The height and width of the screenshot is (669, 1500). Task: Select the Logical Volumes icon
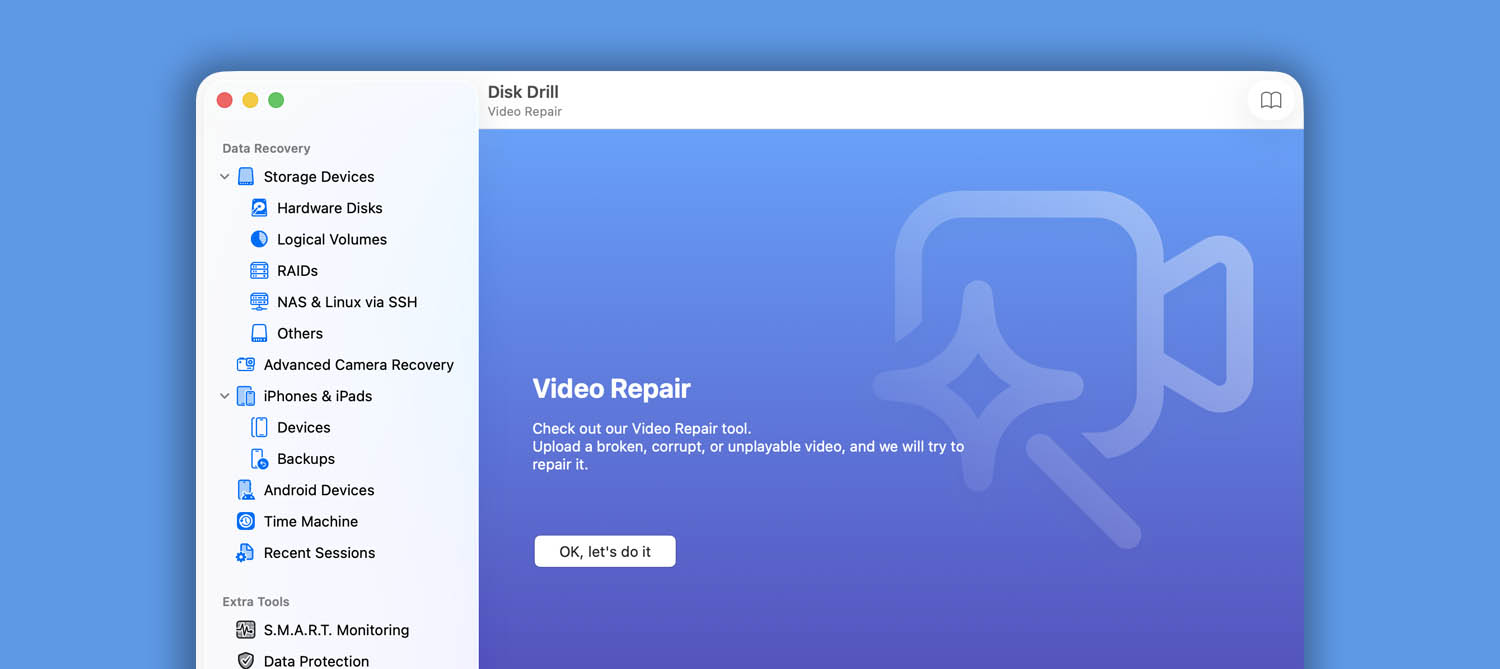pos(259,239)
